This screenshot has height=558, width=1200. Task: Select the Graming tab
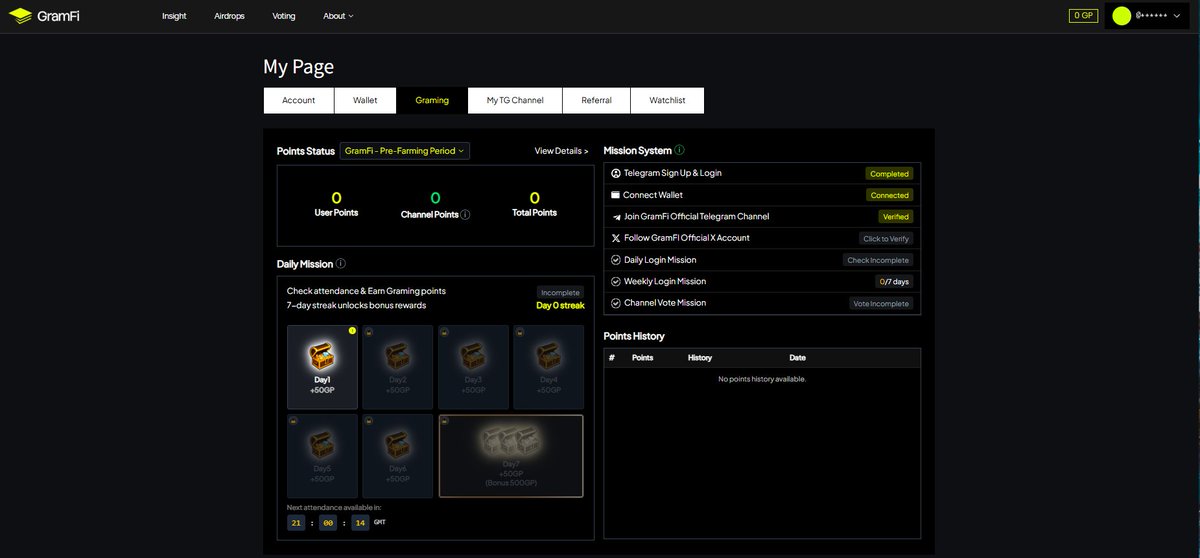tap(432, 100)
